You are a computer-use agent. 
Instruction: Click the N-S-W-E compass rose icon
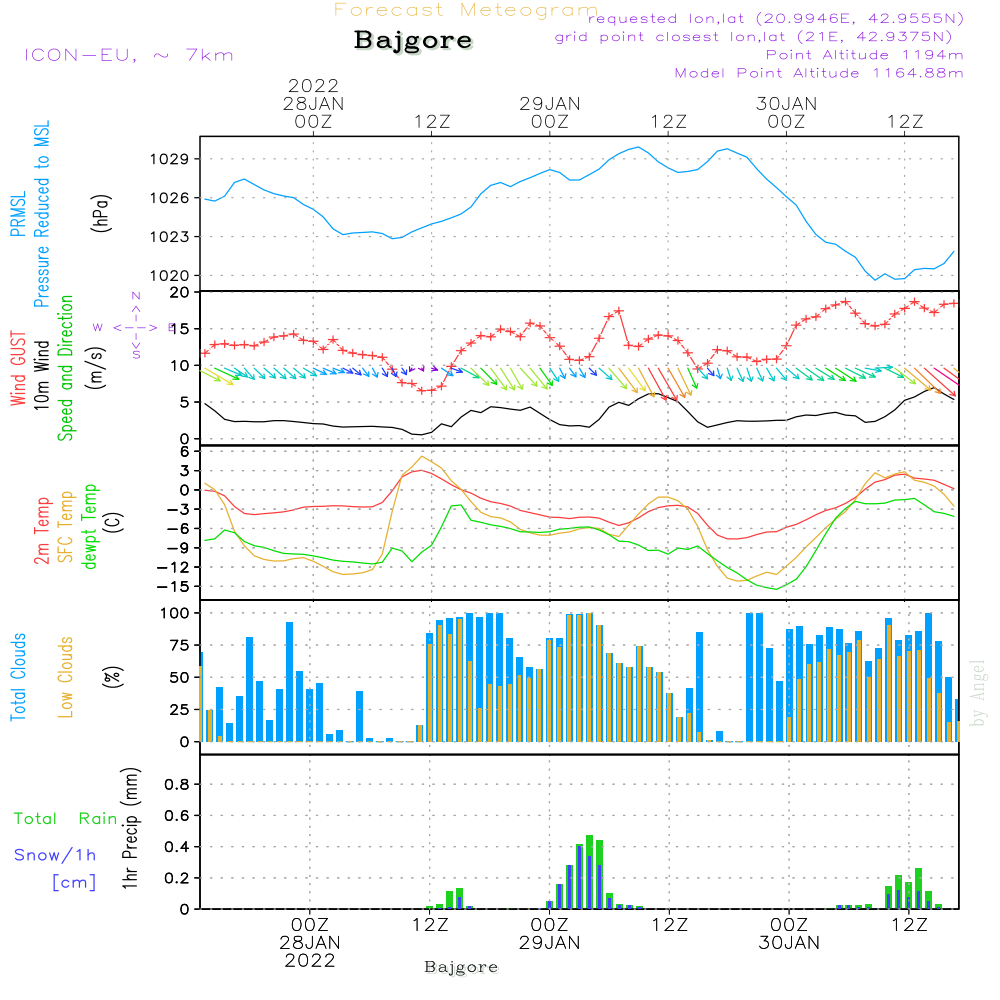pos(135,327)
